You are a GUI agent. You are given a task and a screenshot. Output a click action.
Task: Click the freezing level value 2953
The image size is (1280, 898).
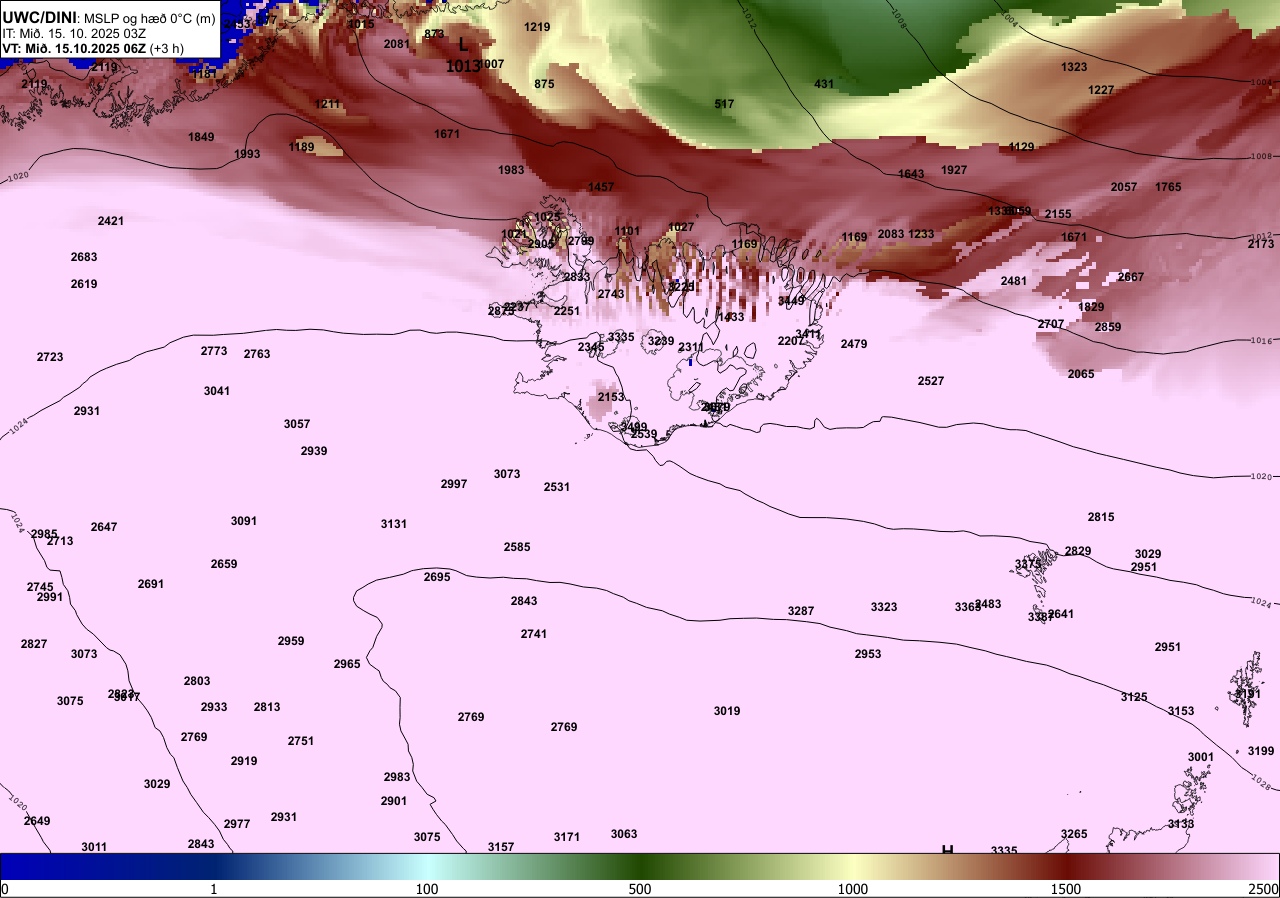coord(868,654)
